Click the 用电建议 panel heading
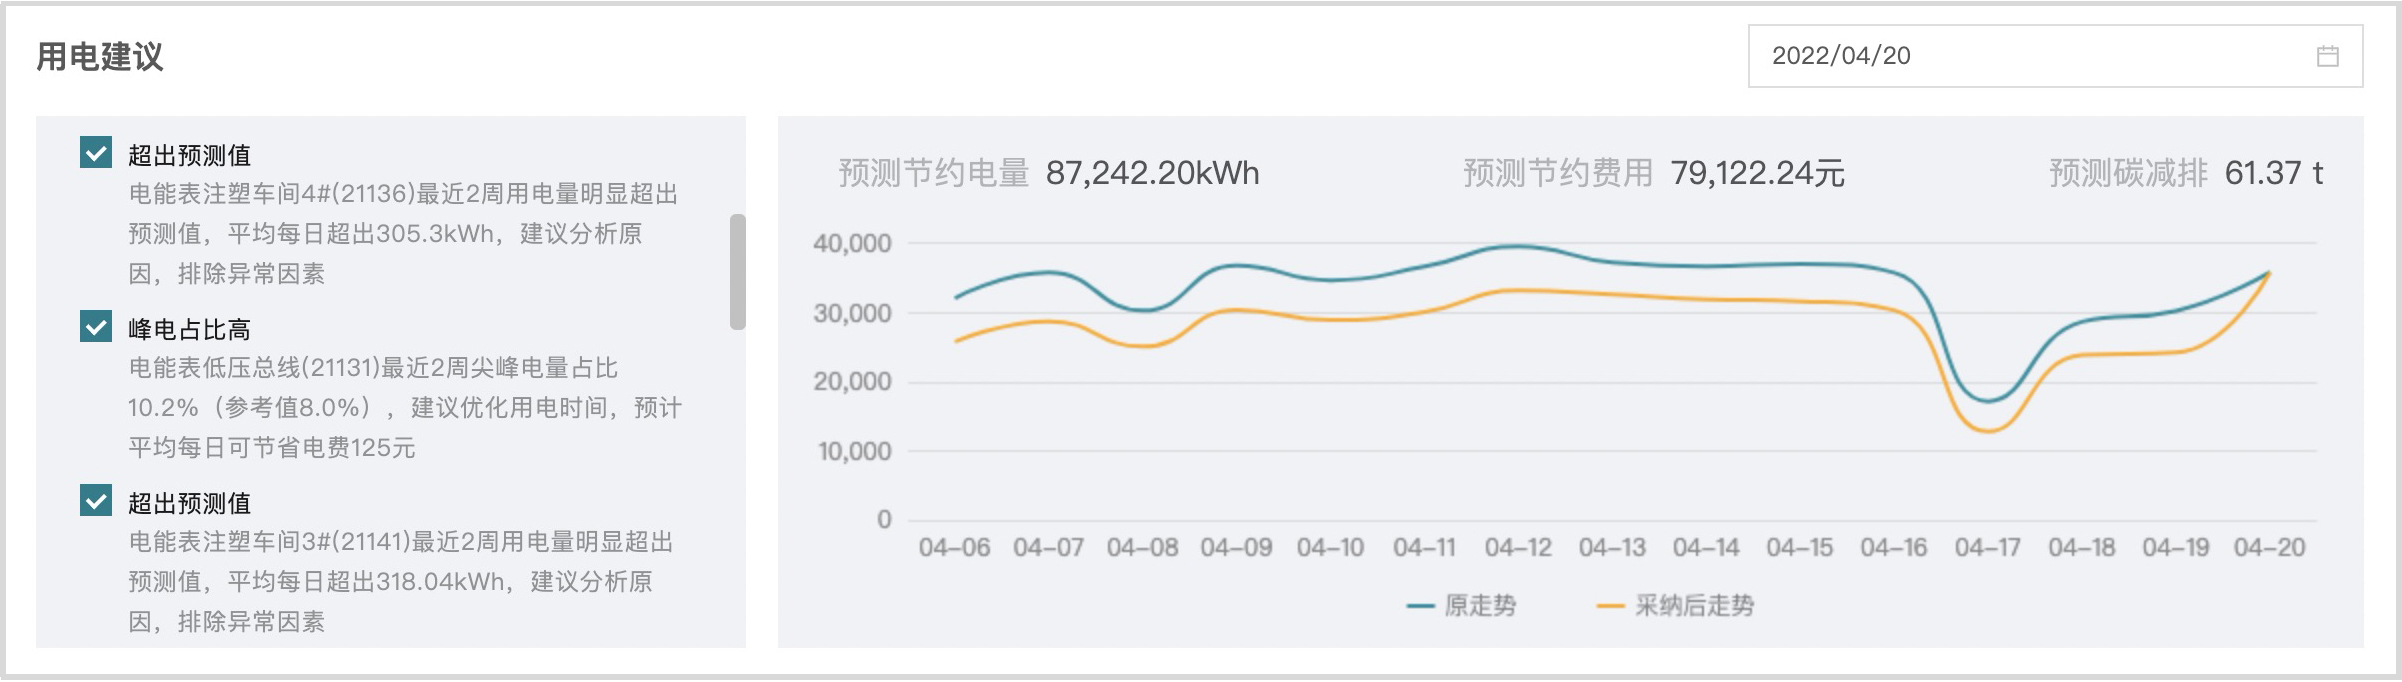The image size is (2402, 682). 100,56
